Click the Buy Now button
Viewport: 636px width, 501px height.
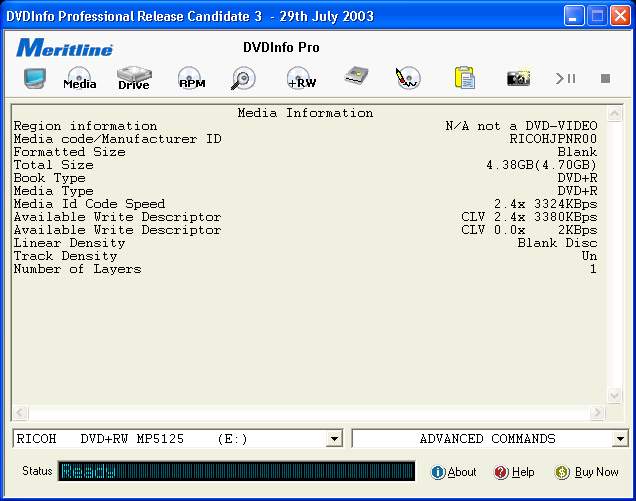click(587, 472)
